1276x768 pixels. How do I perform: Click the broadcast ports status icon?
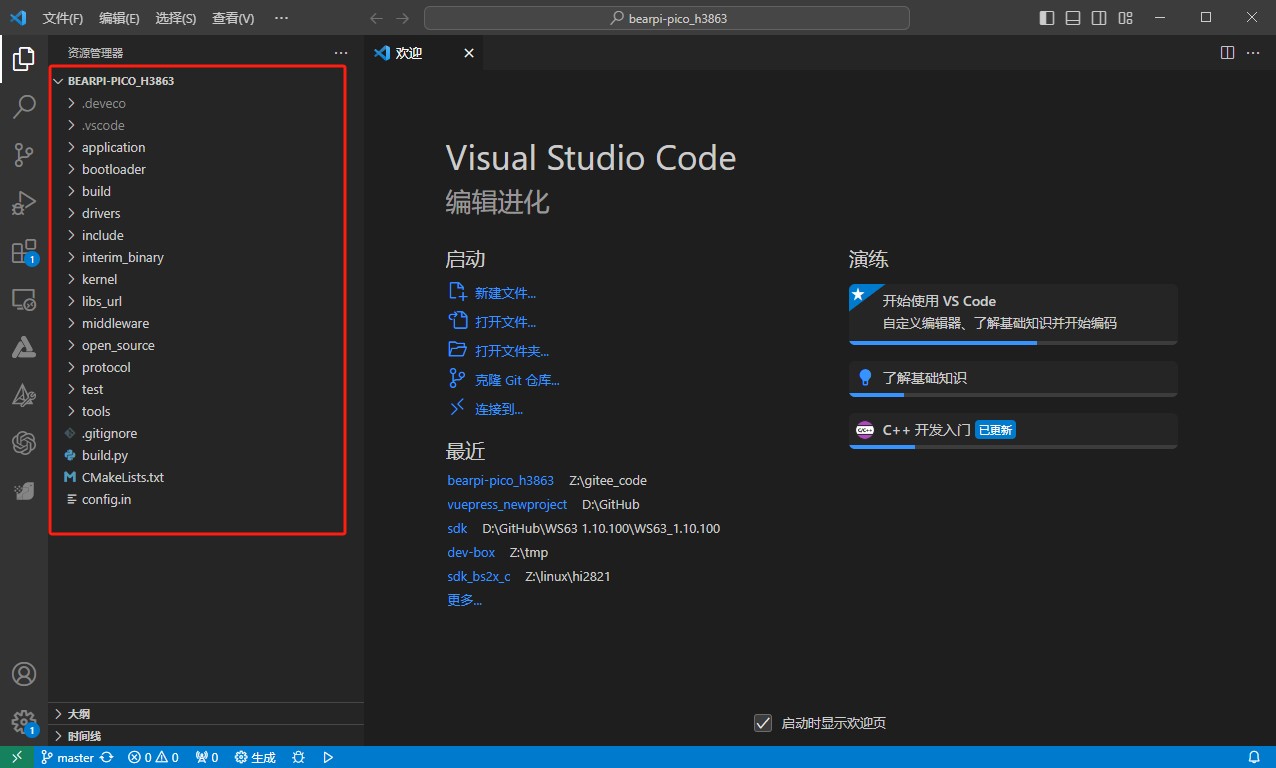[207, 758]
